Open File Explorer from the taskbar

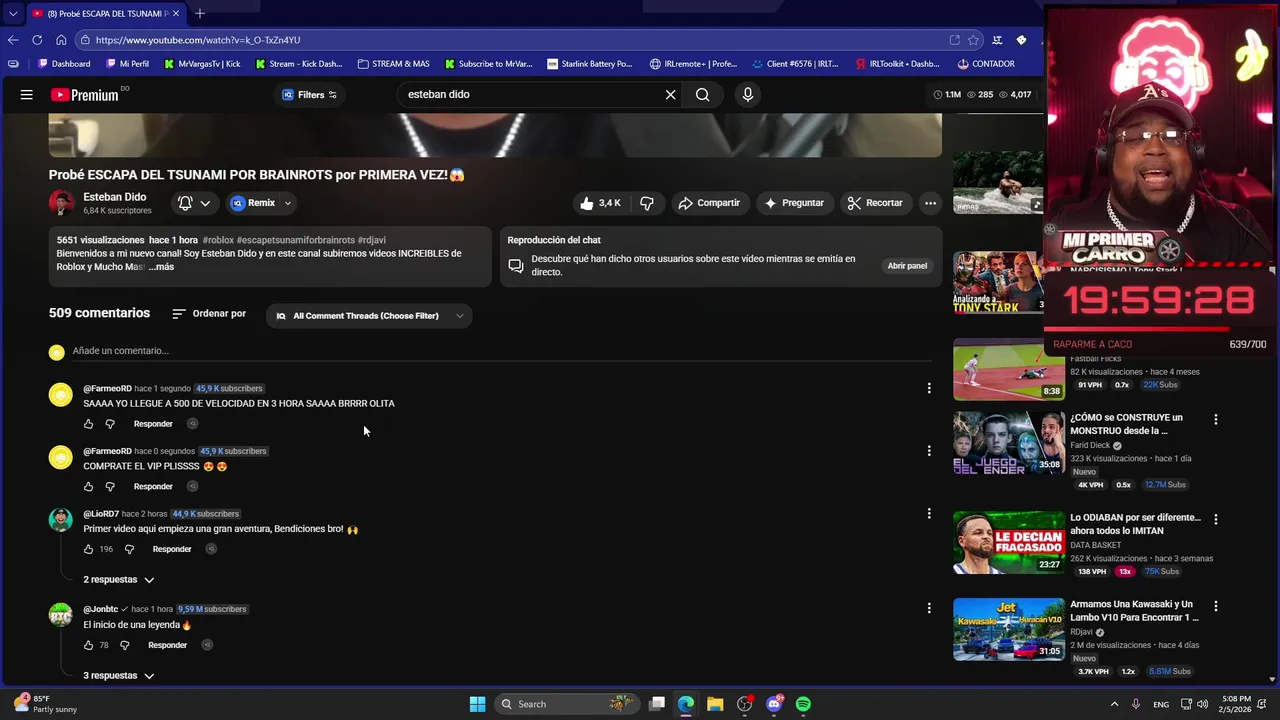click(715, 704)
